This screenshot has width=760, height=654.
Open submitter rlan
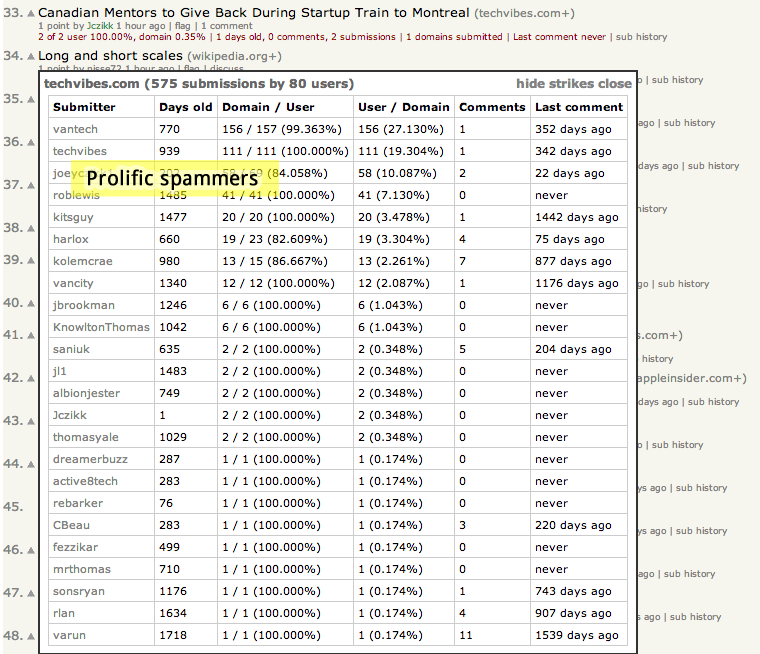63,613
